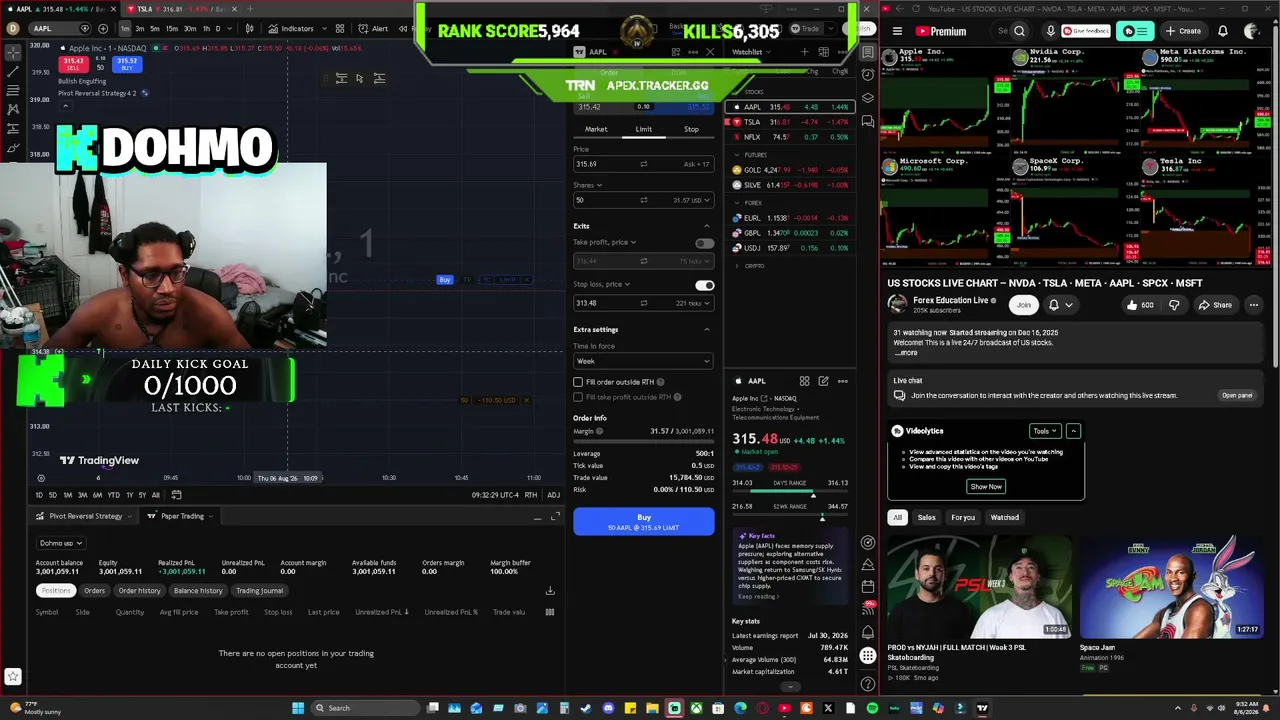Open the calendar panel in right sidebar
Screen dimensions: 1280x720
[867, 586]
